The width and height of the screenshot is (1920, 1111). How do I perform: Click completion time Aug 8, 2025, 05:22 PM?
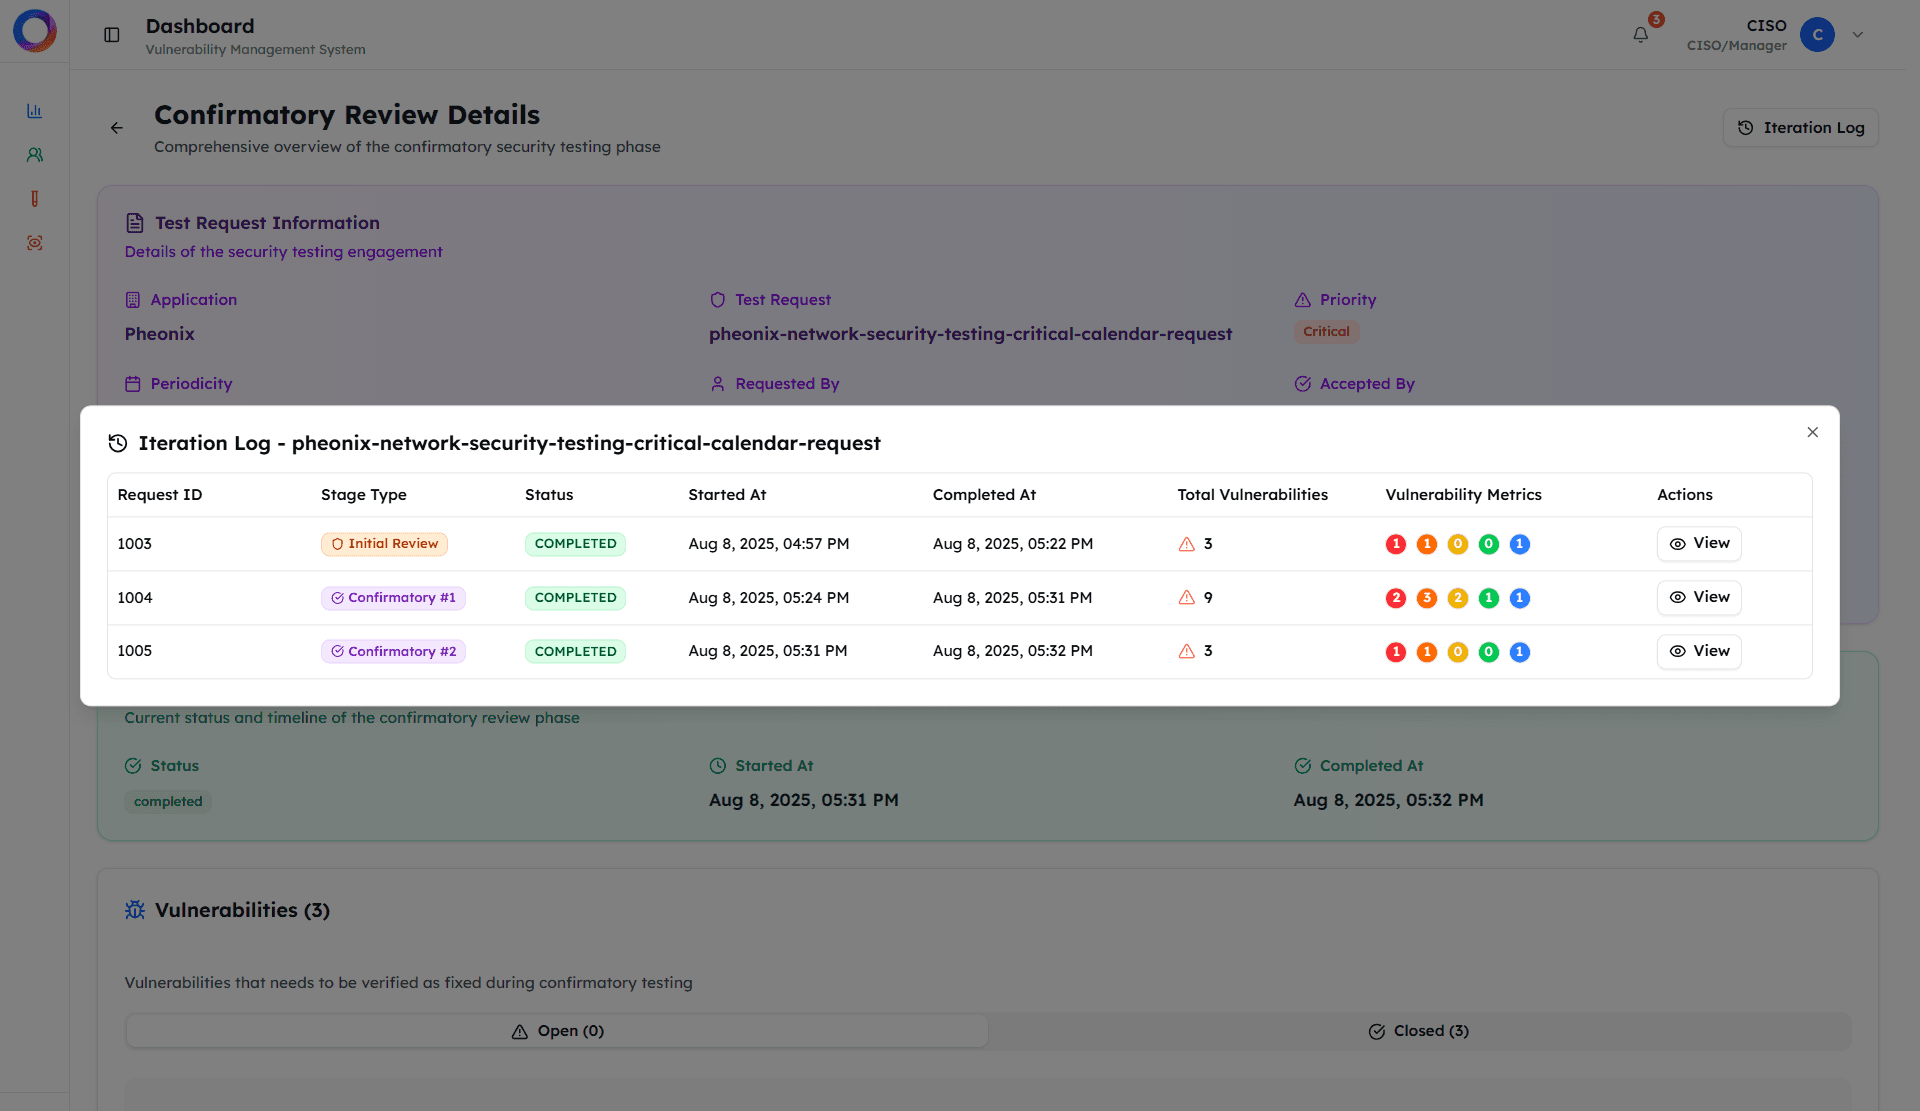click(x=1013, y=544)
